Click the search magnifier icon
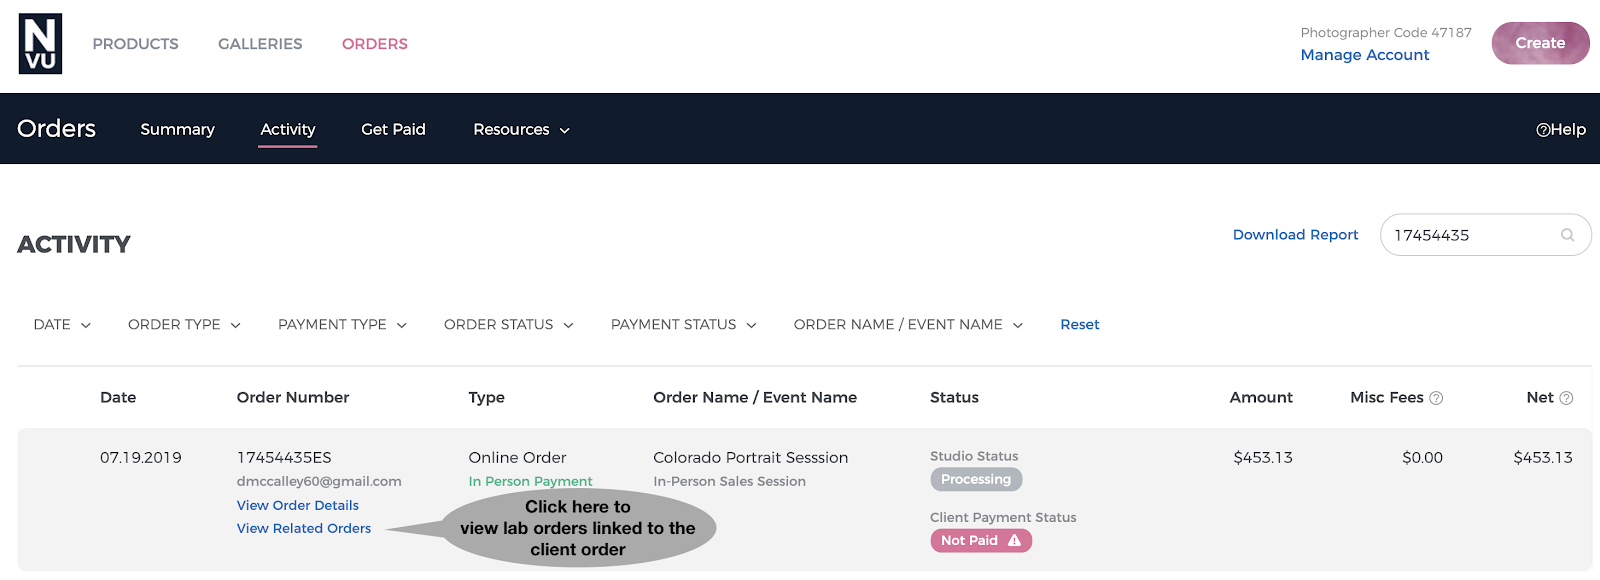The width and height of the screenshot is (1600, 580). 1567,235
